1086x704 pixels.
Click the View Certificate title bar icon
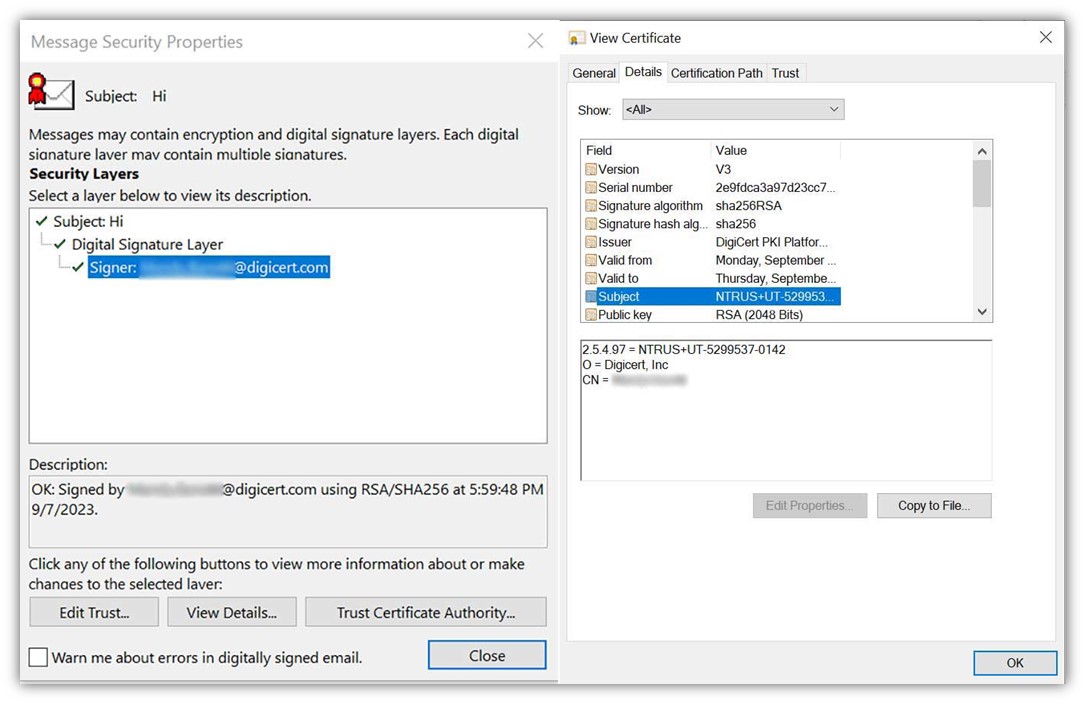coord(576,37)
